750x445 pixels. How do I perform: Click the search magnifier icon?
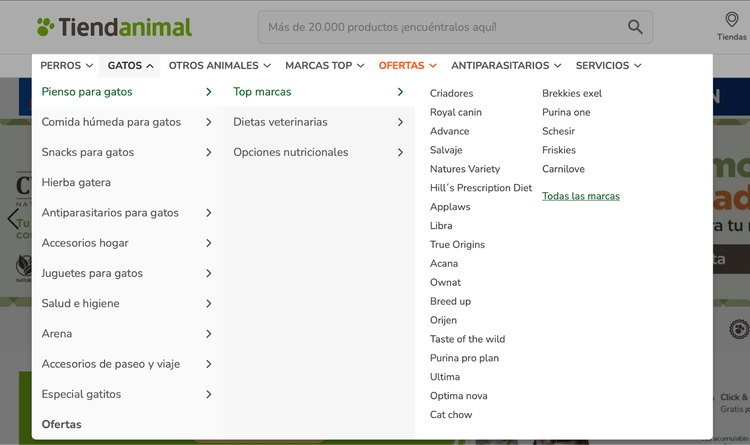point(635,27)
